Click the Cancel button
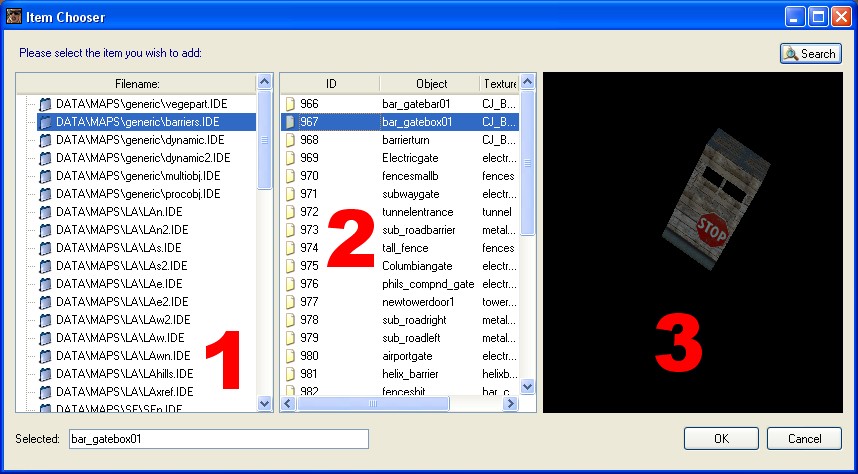This screenshot has height=474, width=858. pyautogui.click(x=804, y=439)
